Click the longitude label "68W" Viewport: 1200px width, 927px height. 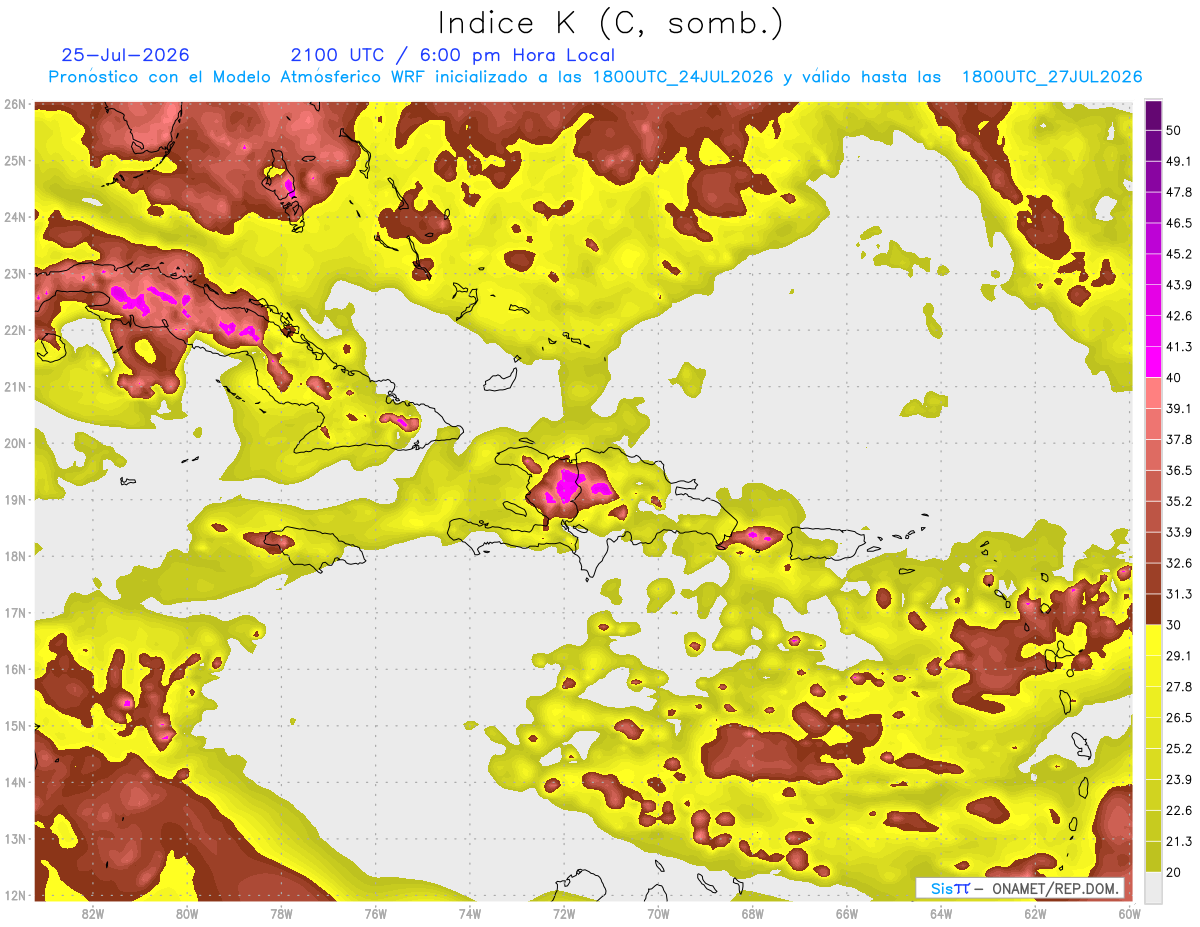point(752,914)
